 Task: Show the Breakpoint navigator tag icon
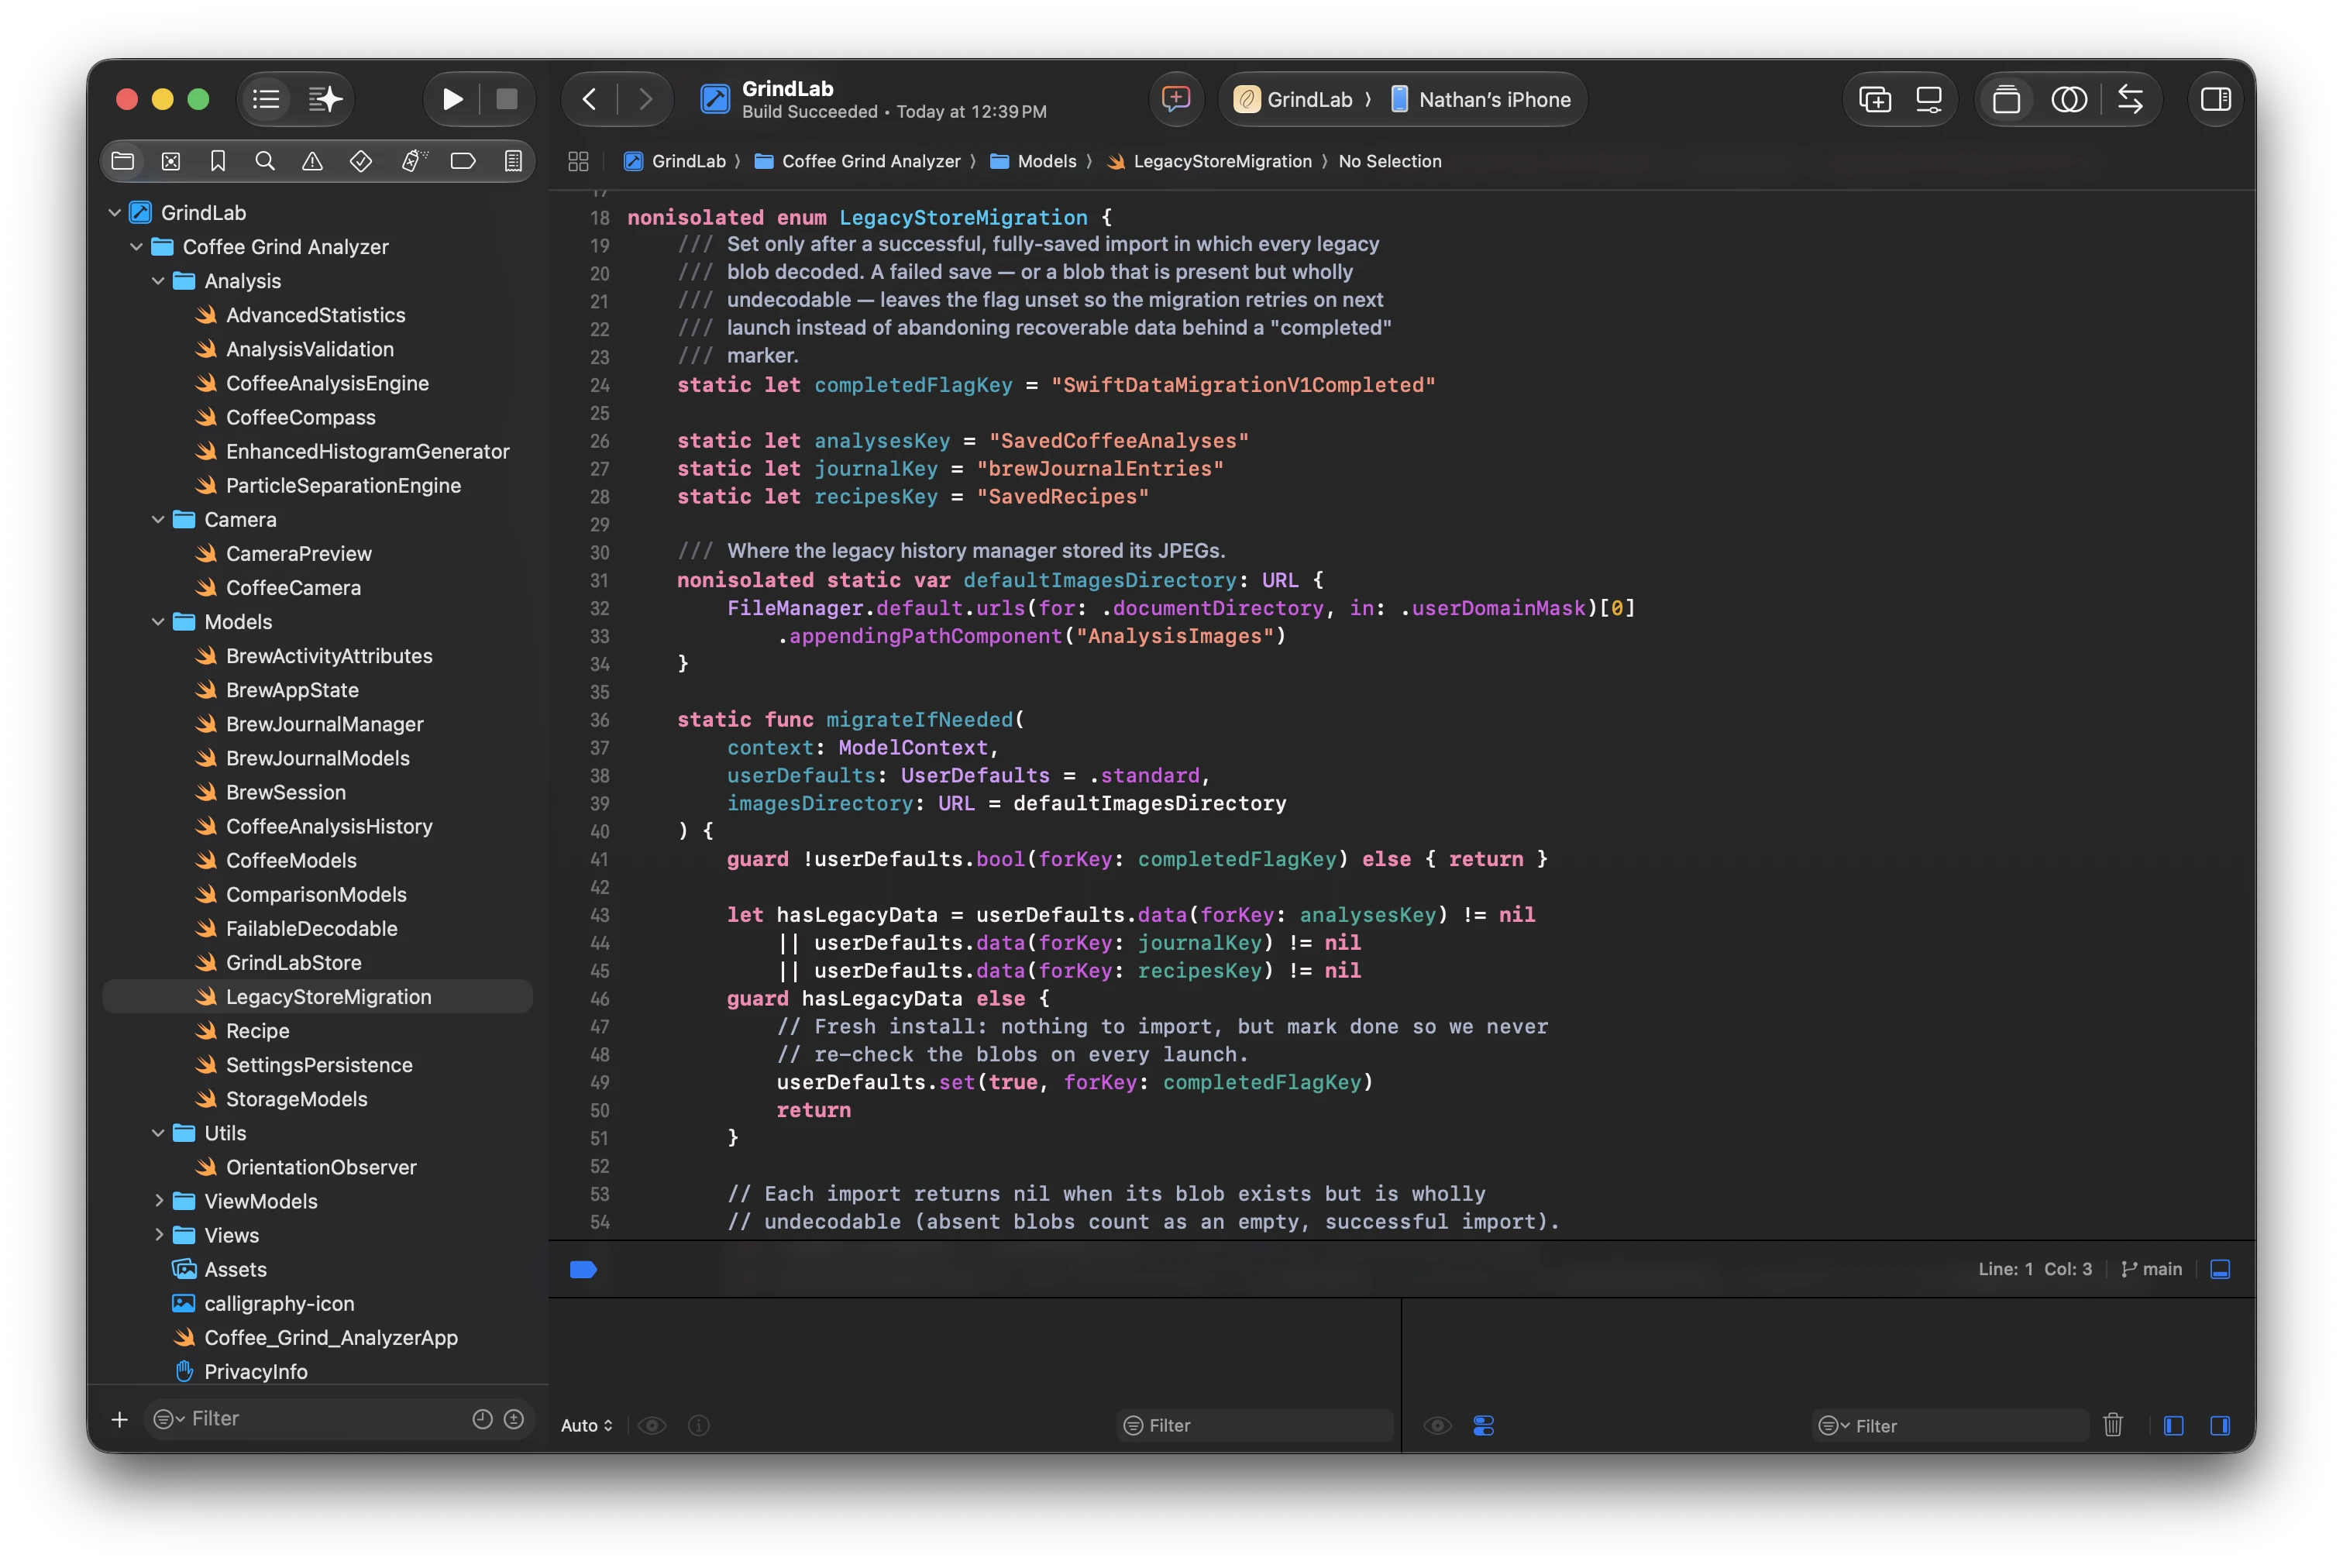pyautogui.click(x=463, y=161)
